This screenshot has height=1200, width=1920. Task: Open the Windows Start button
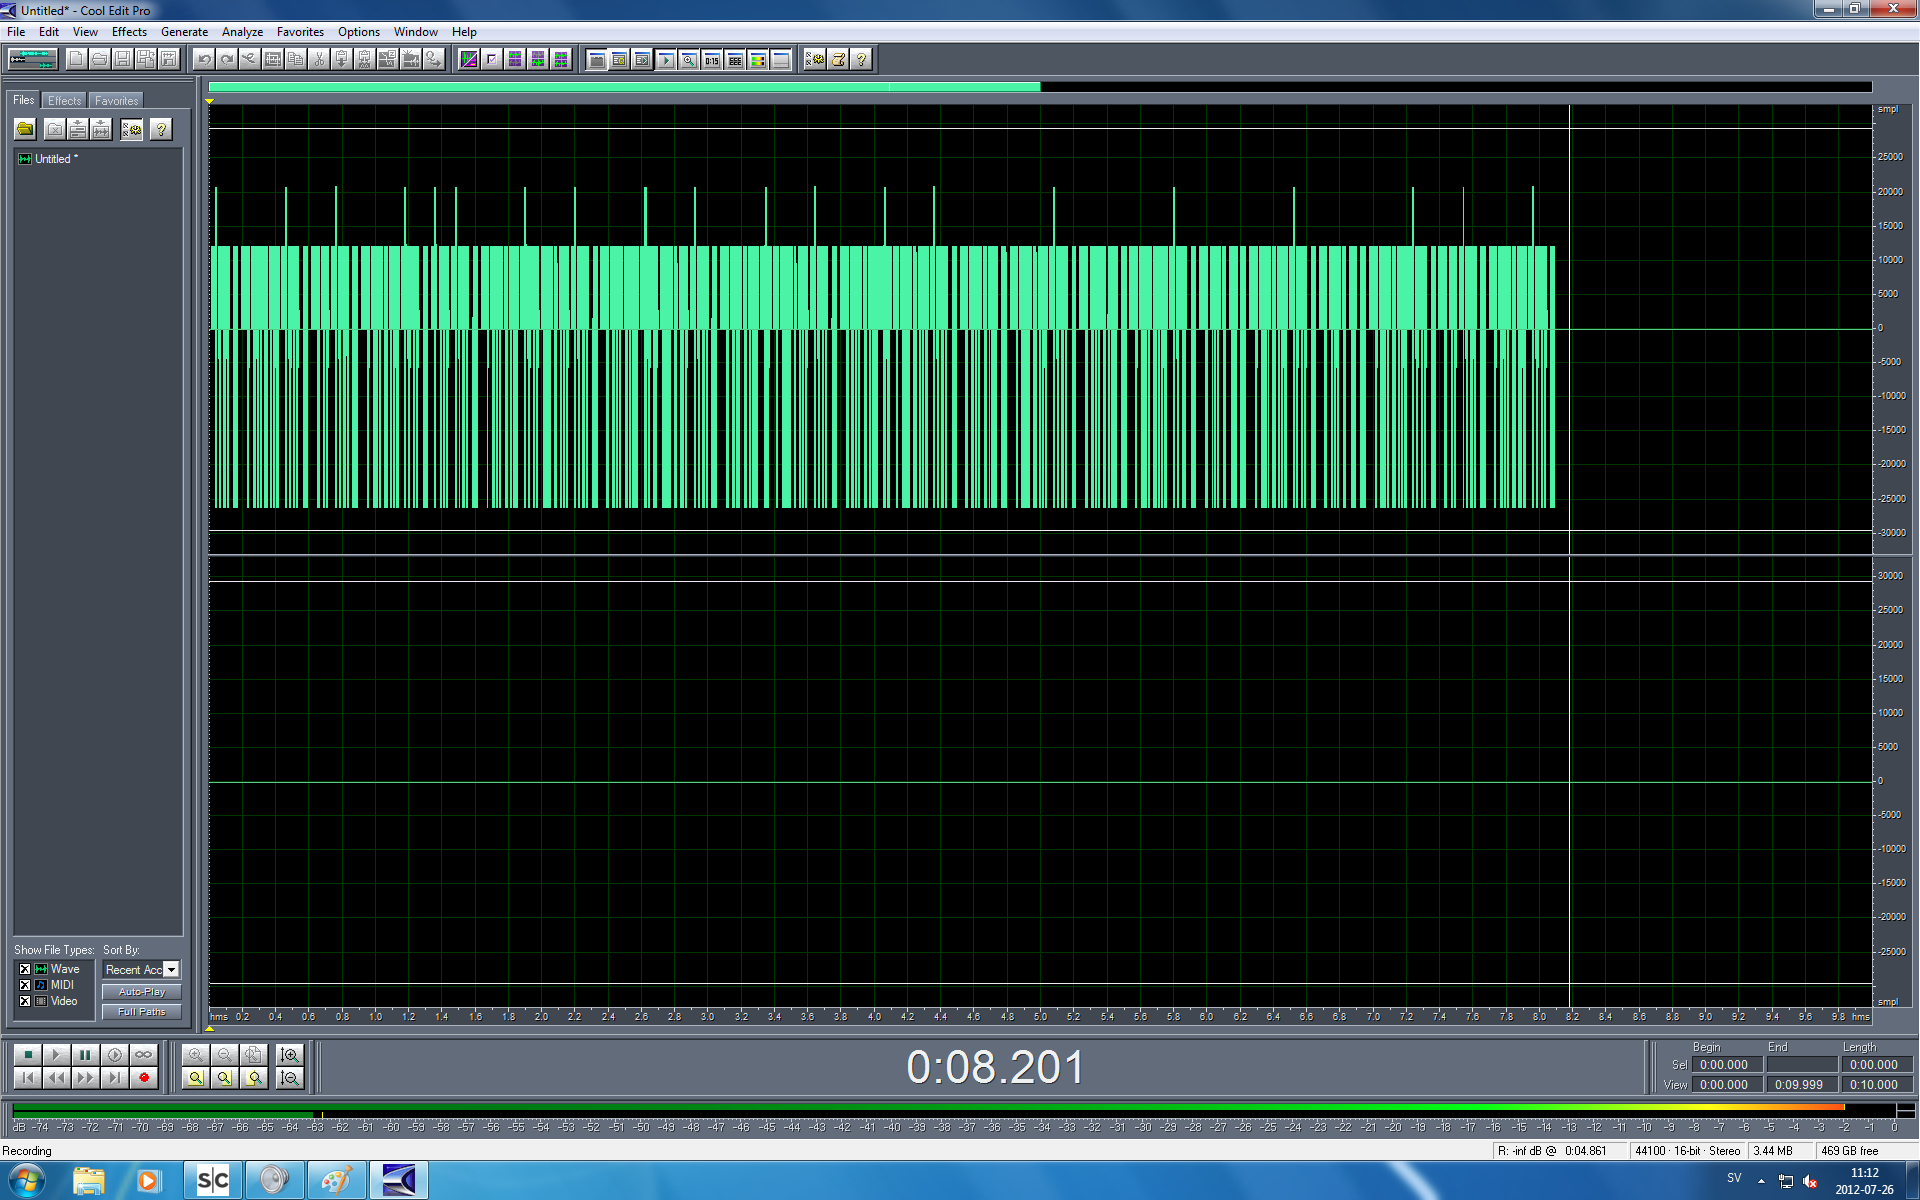coord(26,1181)
